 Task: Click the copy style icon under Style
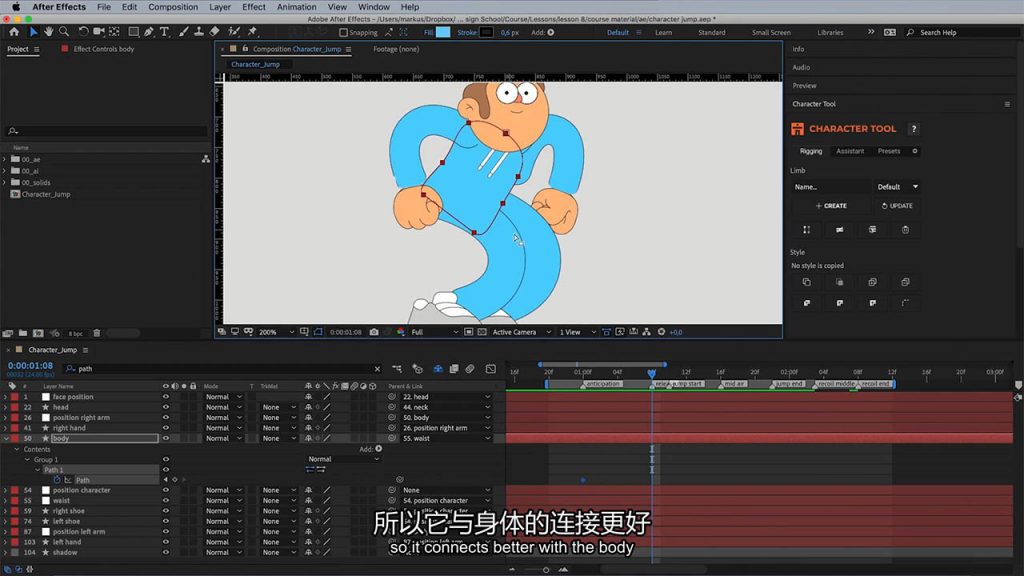807,282
